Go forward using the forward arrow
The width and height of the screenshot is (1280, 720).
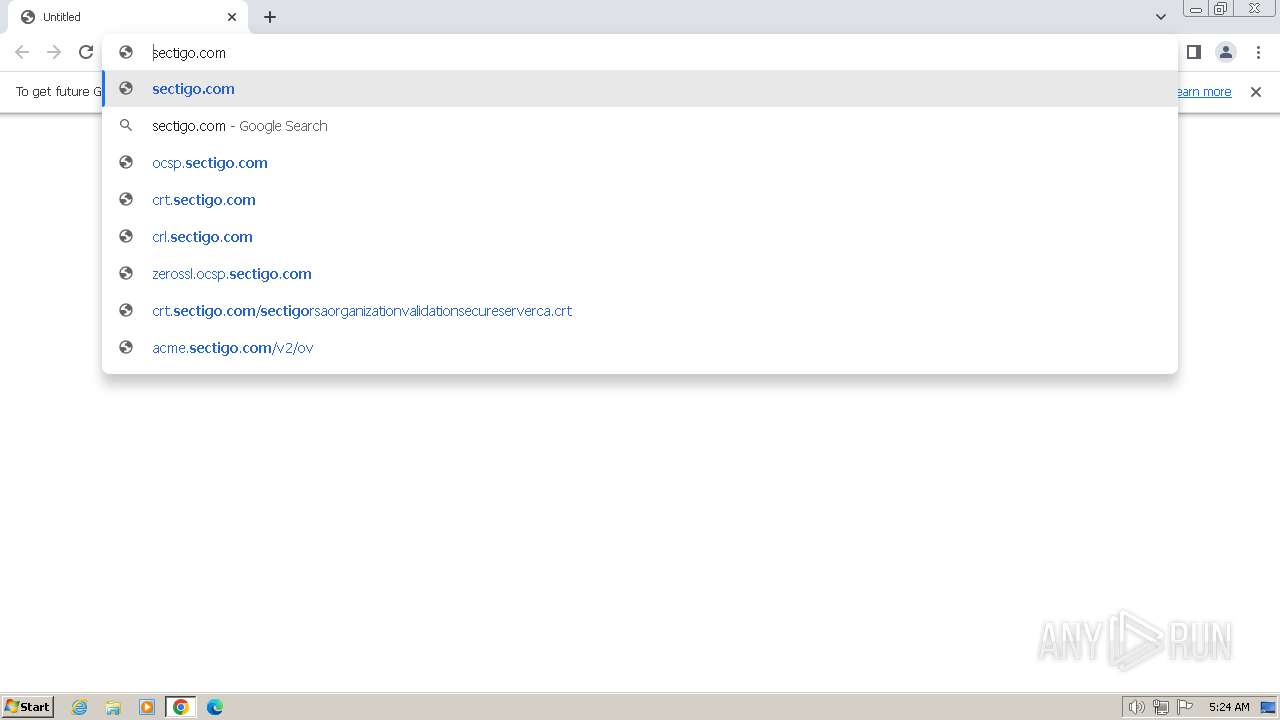(54, 52)
